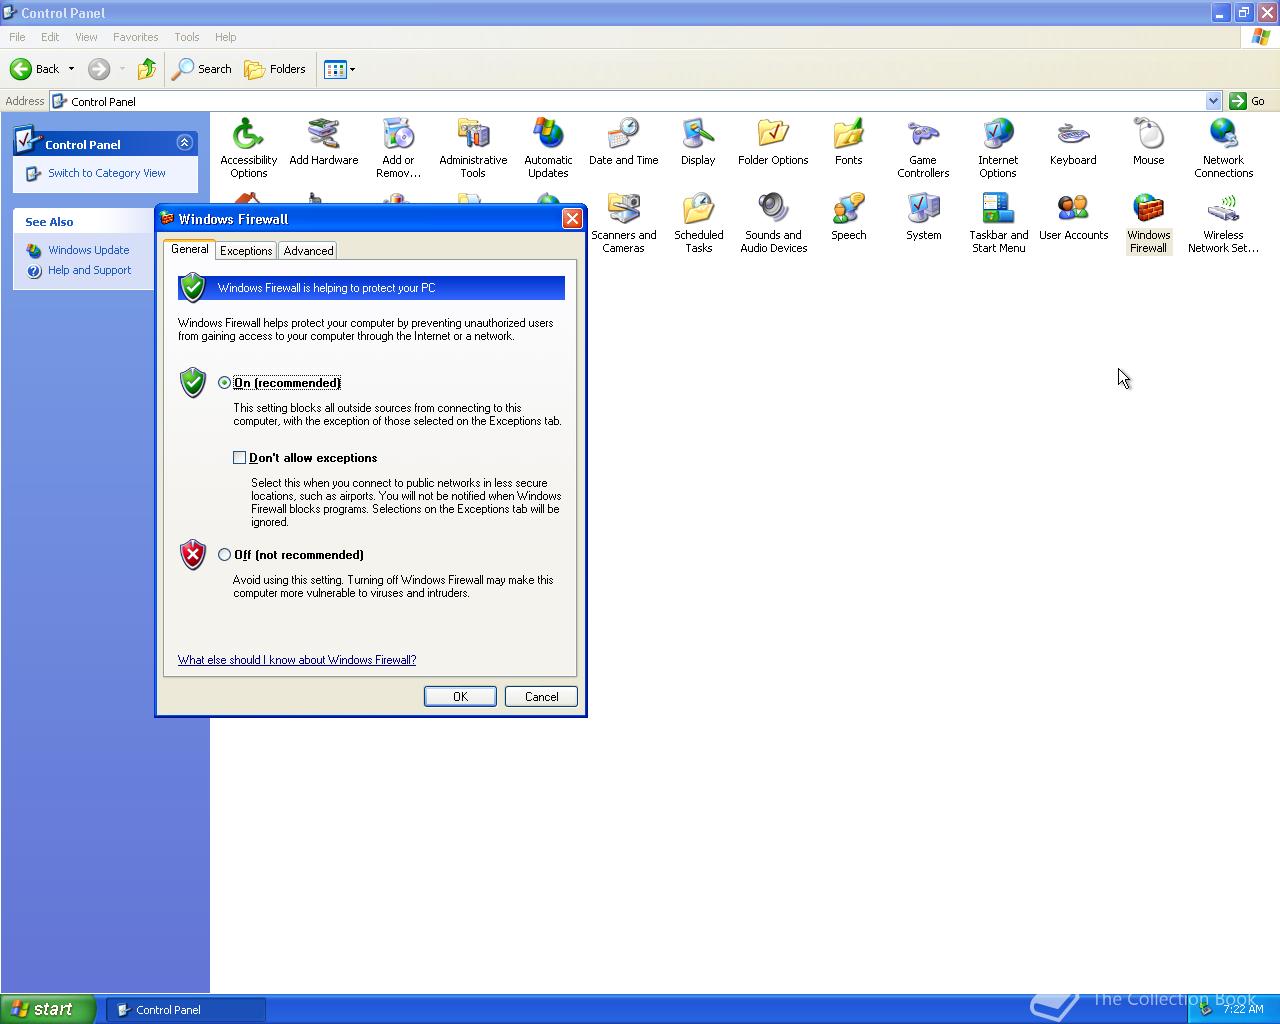The image size is (1280, 1024).
Task: Select the On (recommended) radio button
Action: click(x=224, y=383)
